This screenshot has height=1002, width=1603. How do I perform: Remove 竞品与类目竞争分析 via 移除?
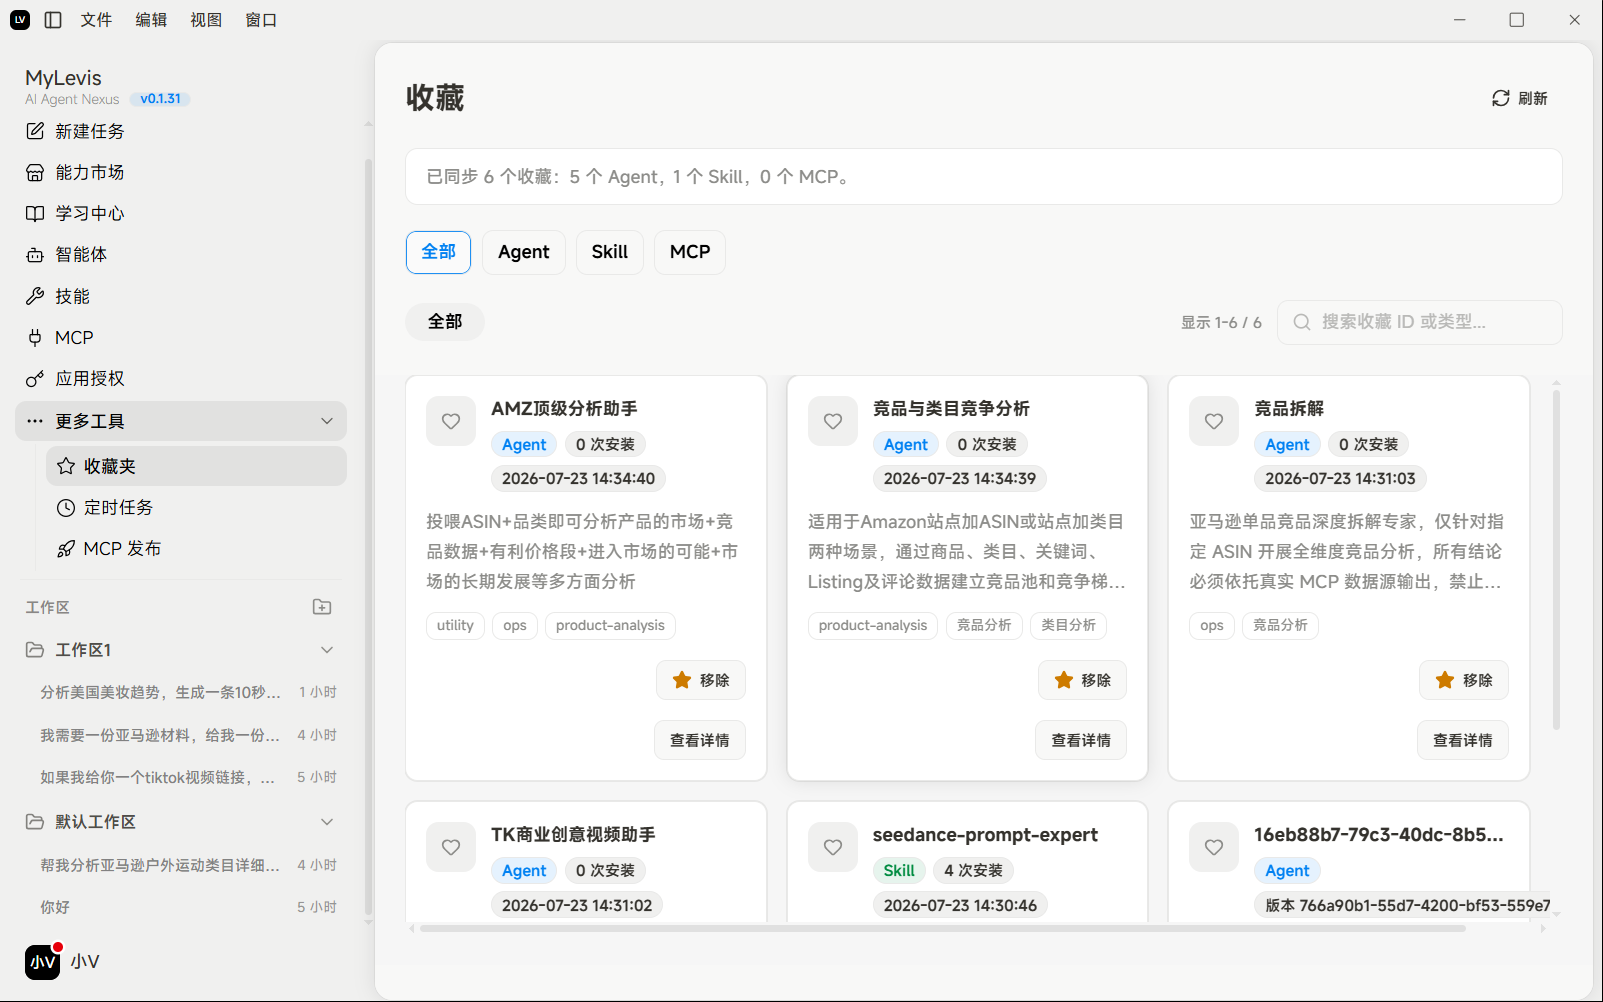pyautogui.click(x=1083, y=680)
